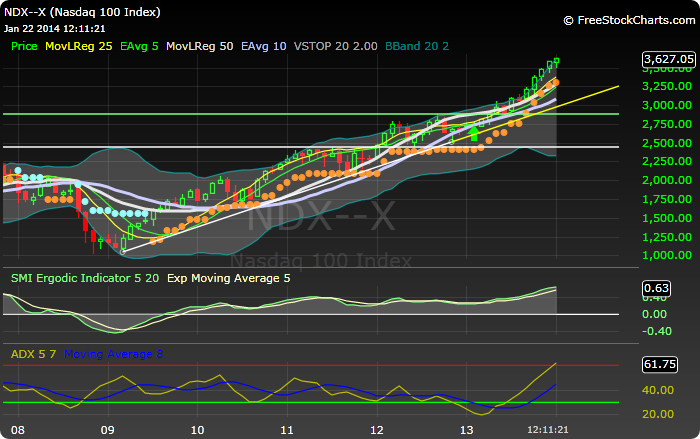Click the 40.00 ADX axis label
This screenshot has height=439, width=700.
658,390
